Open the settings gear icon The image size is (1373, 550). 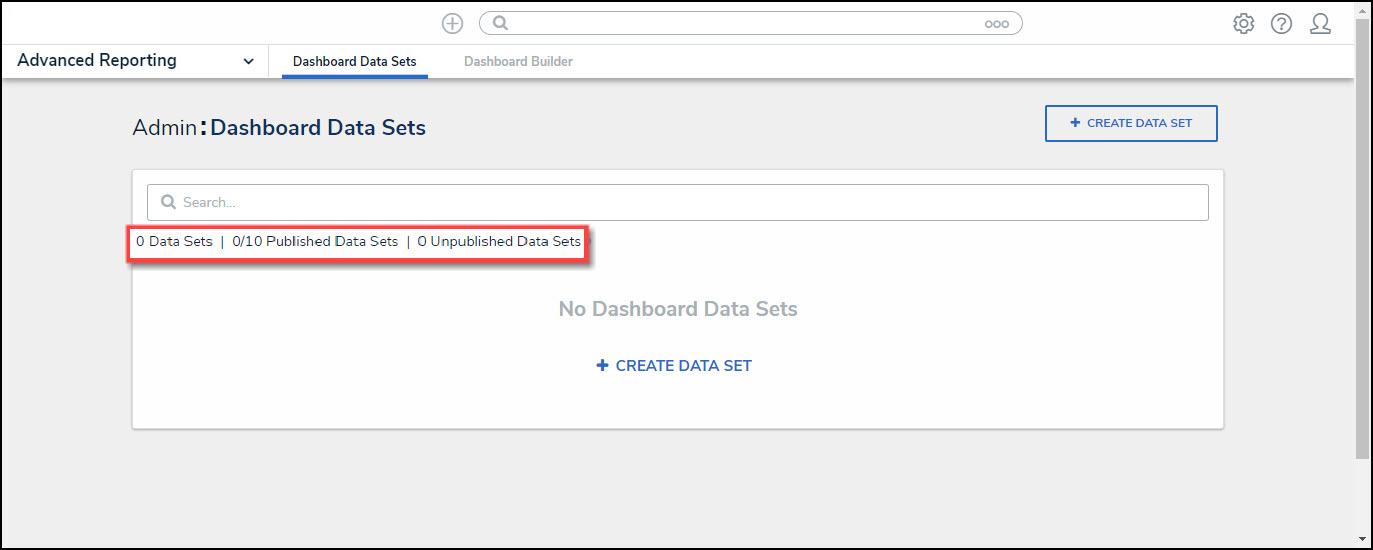[x=1243, y=23]
